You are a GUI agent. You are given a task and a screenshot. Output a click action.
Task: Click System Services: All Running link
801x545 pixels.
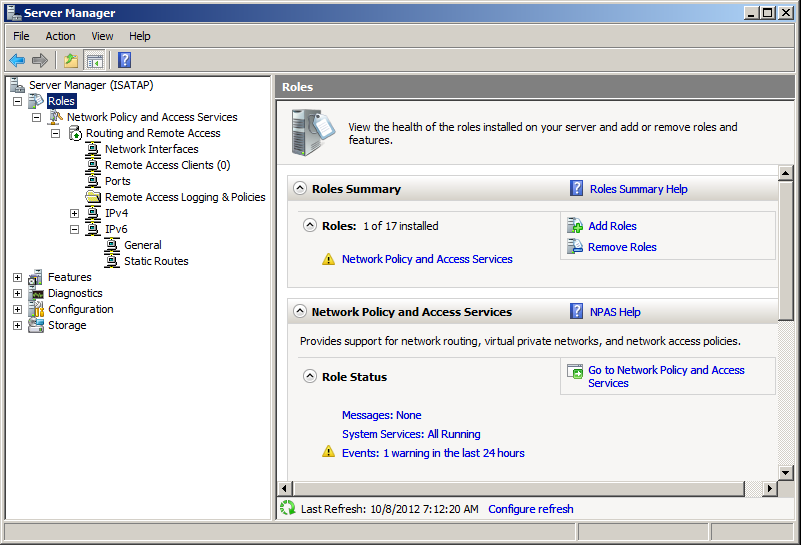[411, 434]
